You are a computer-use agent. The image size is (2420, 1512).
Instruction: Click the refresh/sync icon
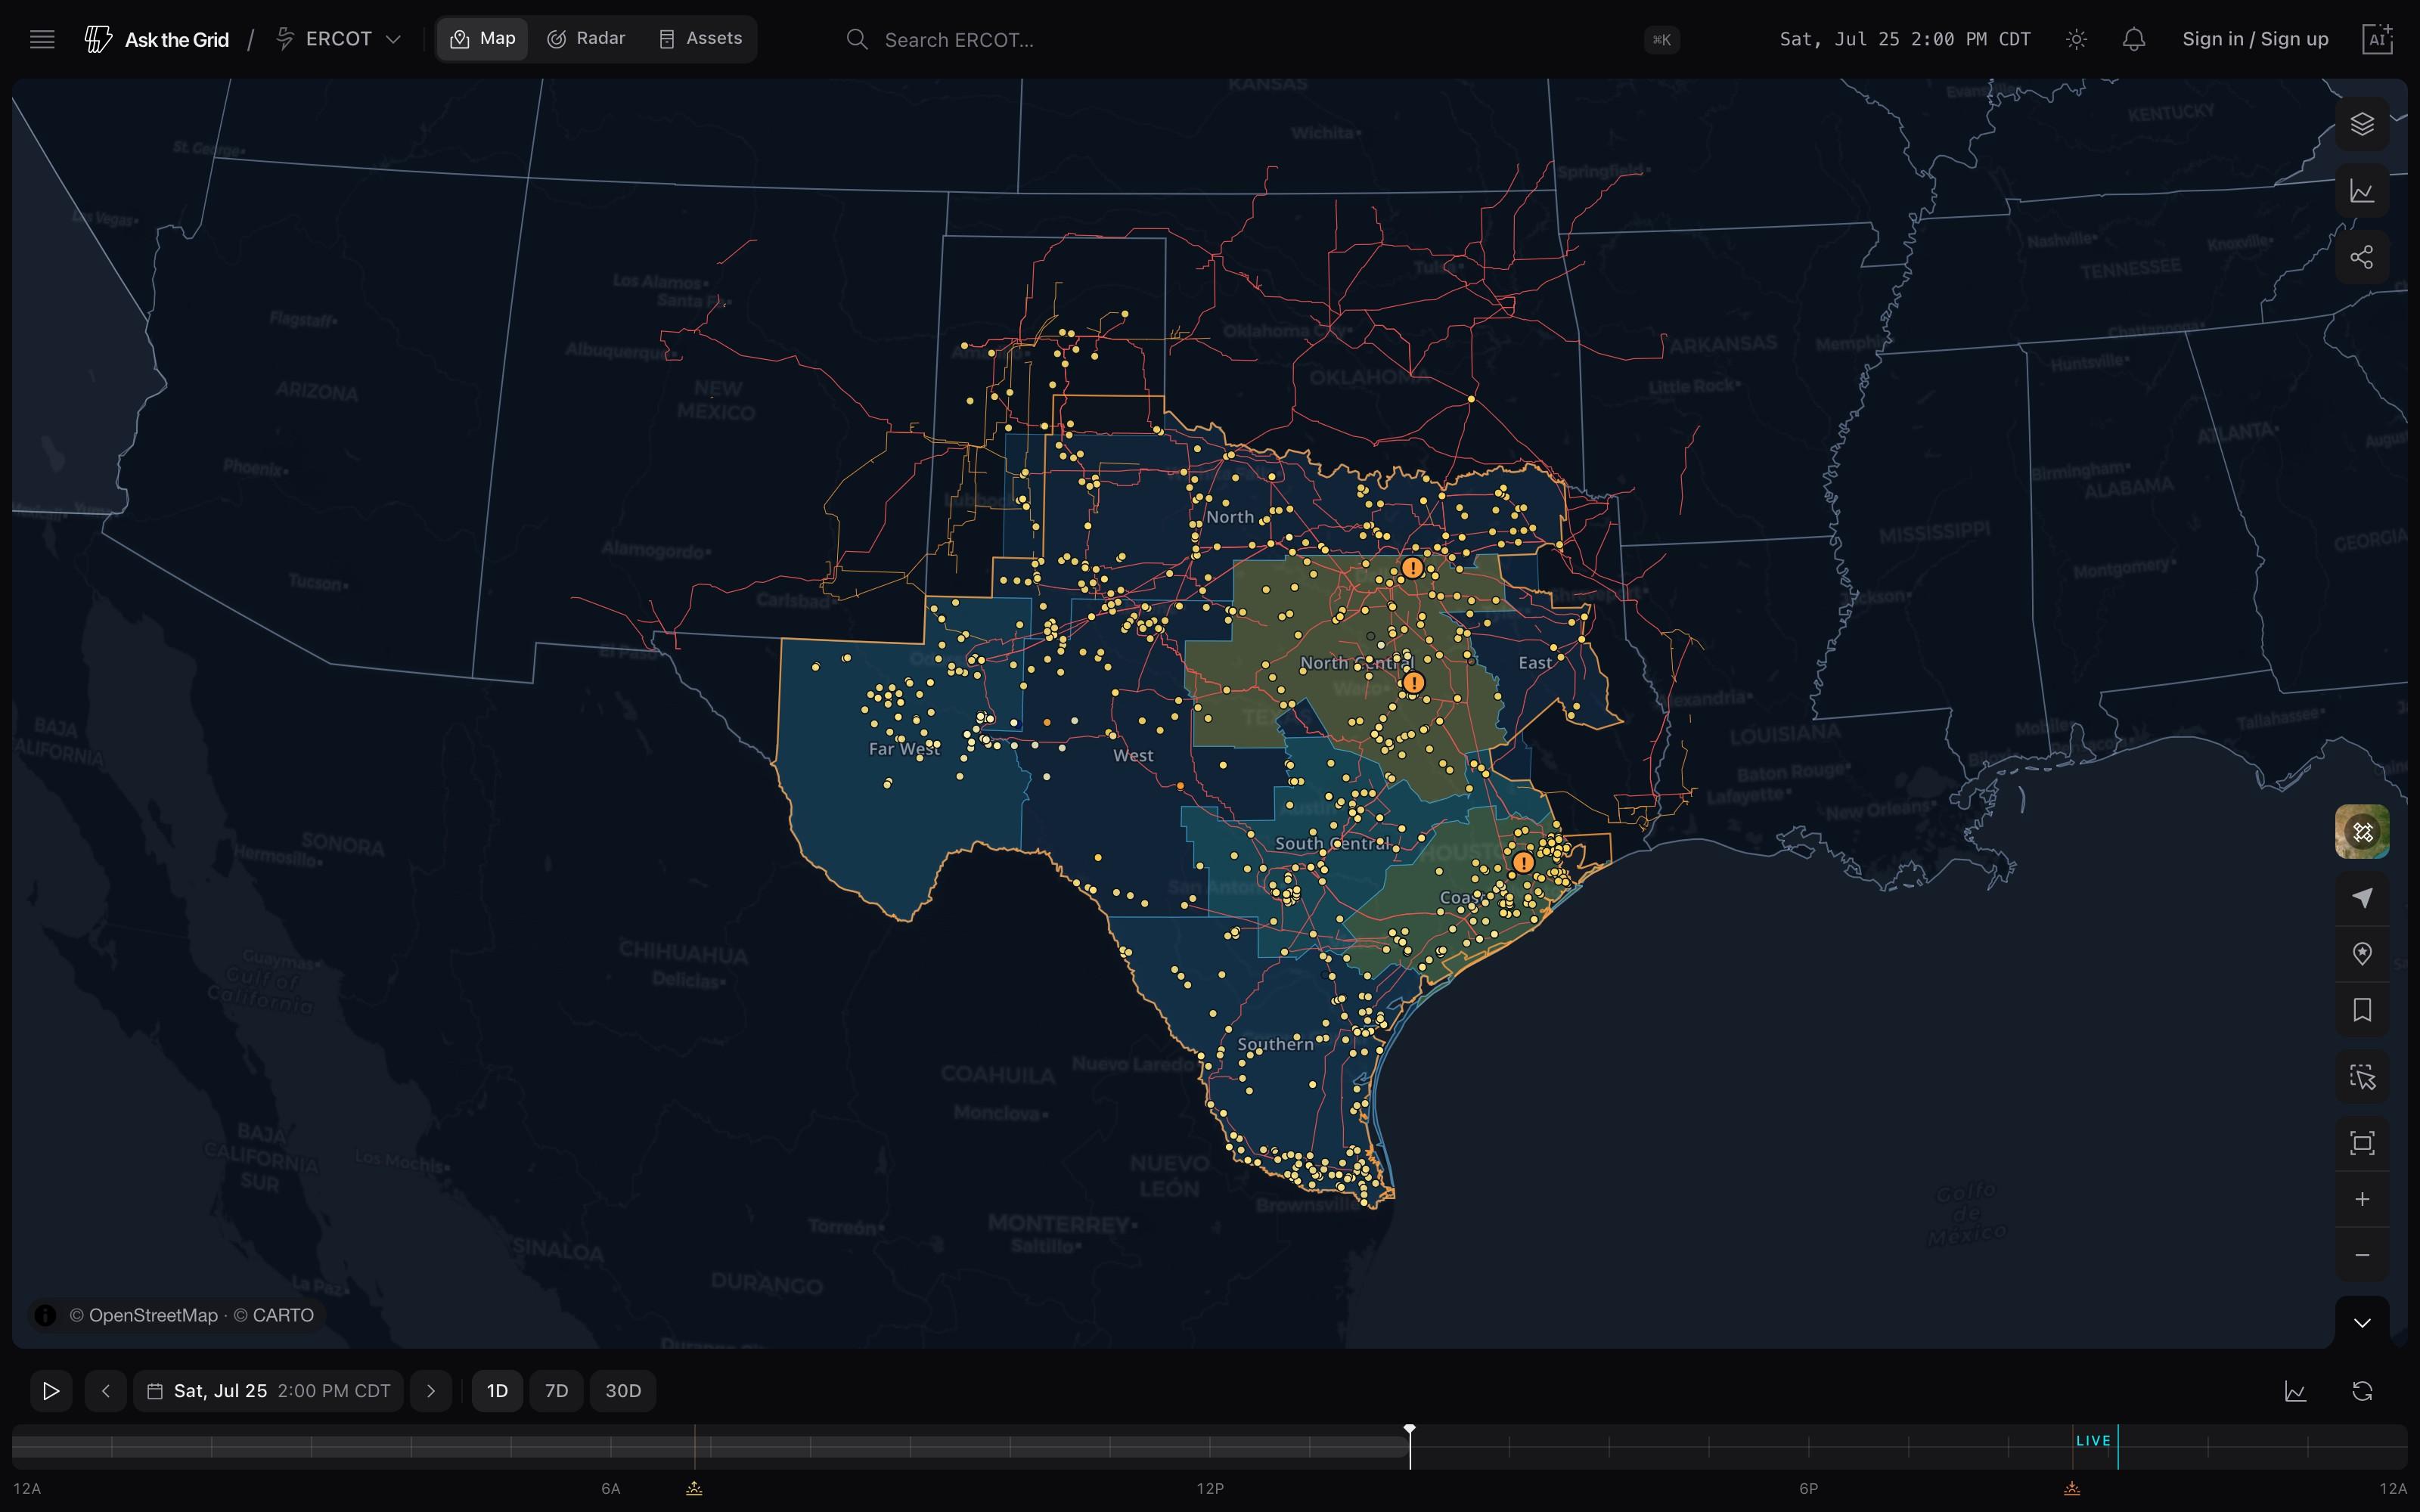pos(2362,1391)
